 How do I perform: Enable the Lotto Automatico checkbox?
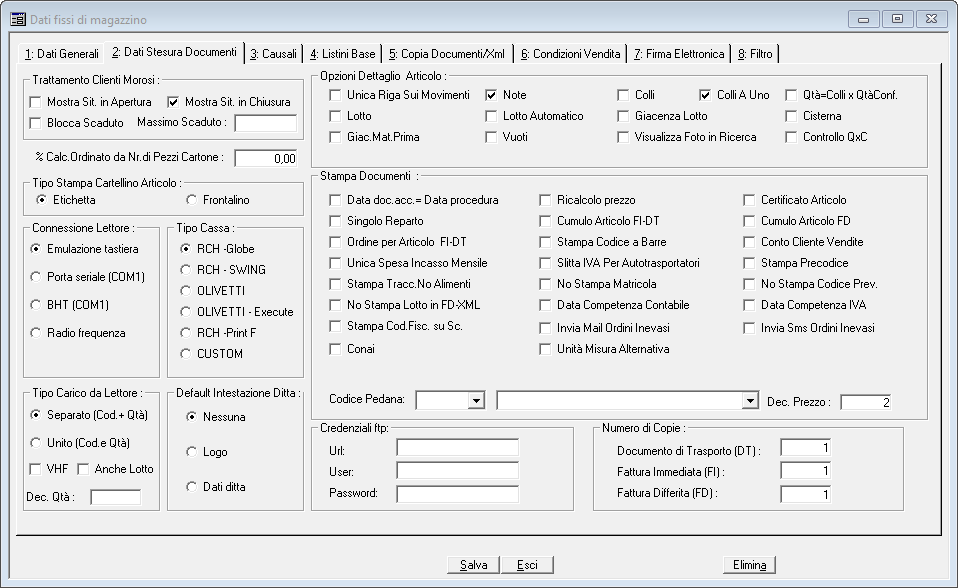coord(492,116)
